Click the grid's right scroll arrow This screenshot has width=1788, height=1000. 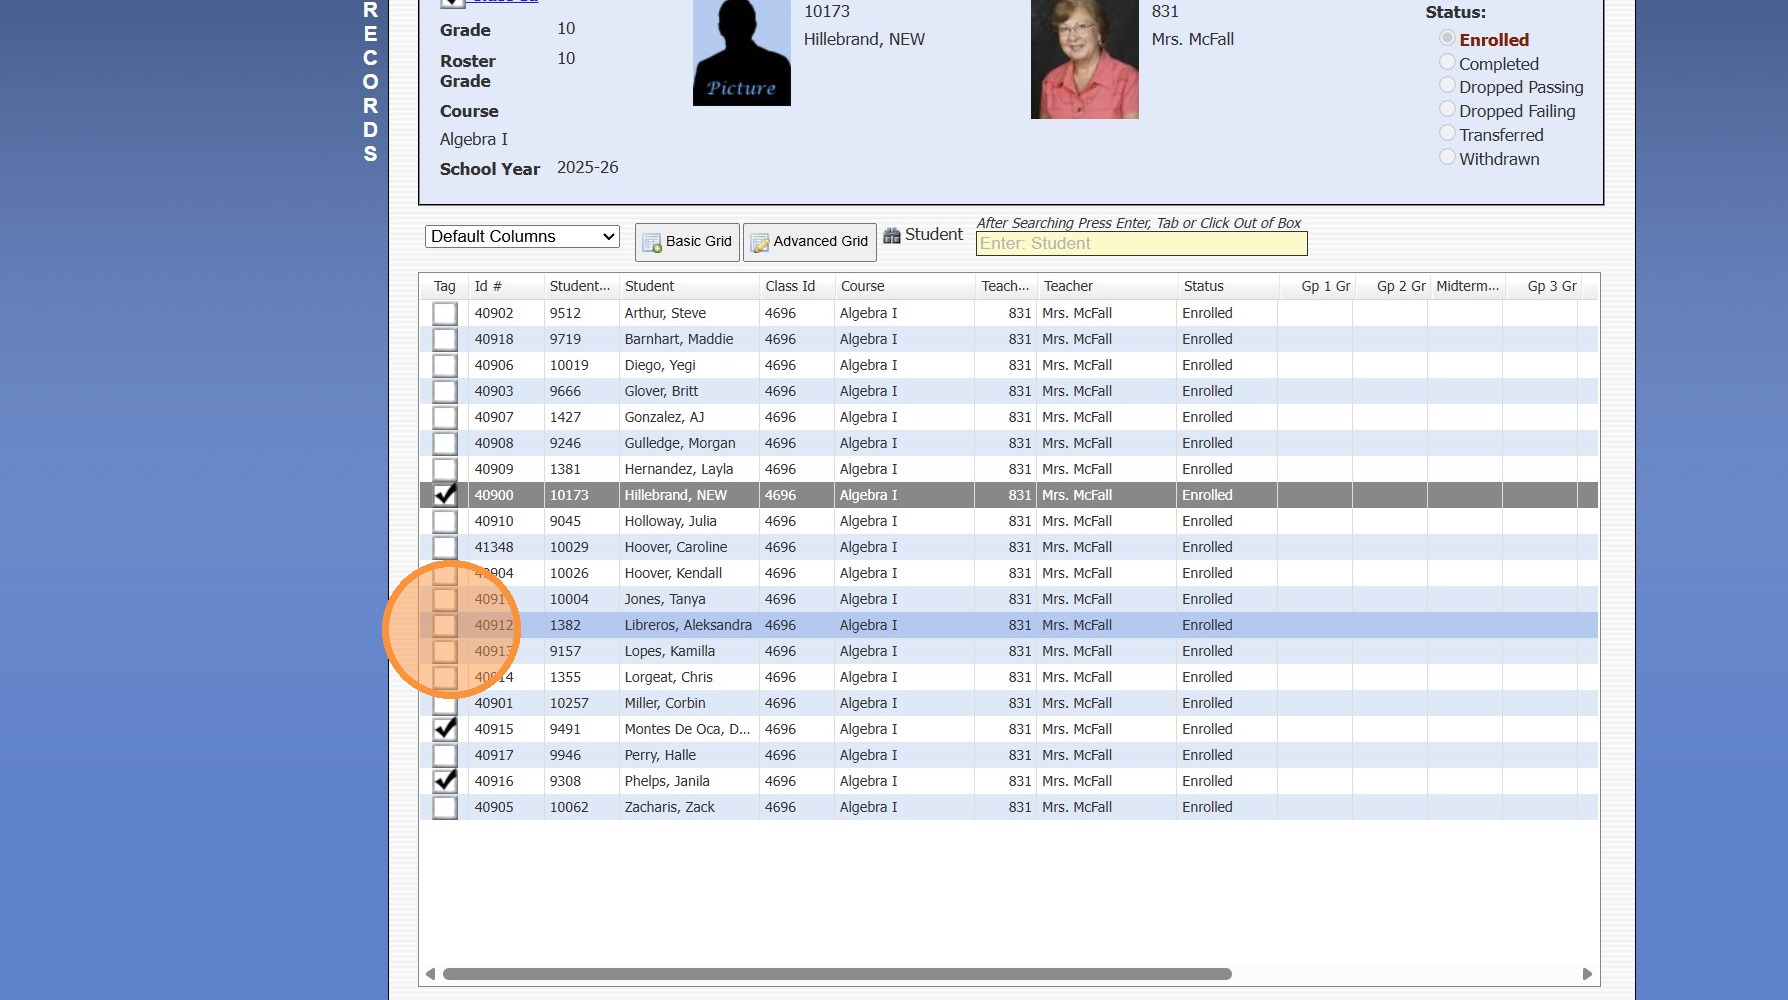pos(1587,974)
